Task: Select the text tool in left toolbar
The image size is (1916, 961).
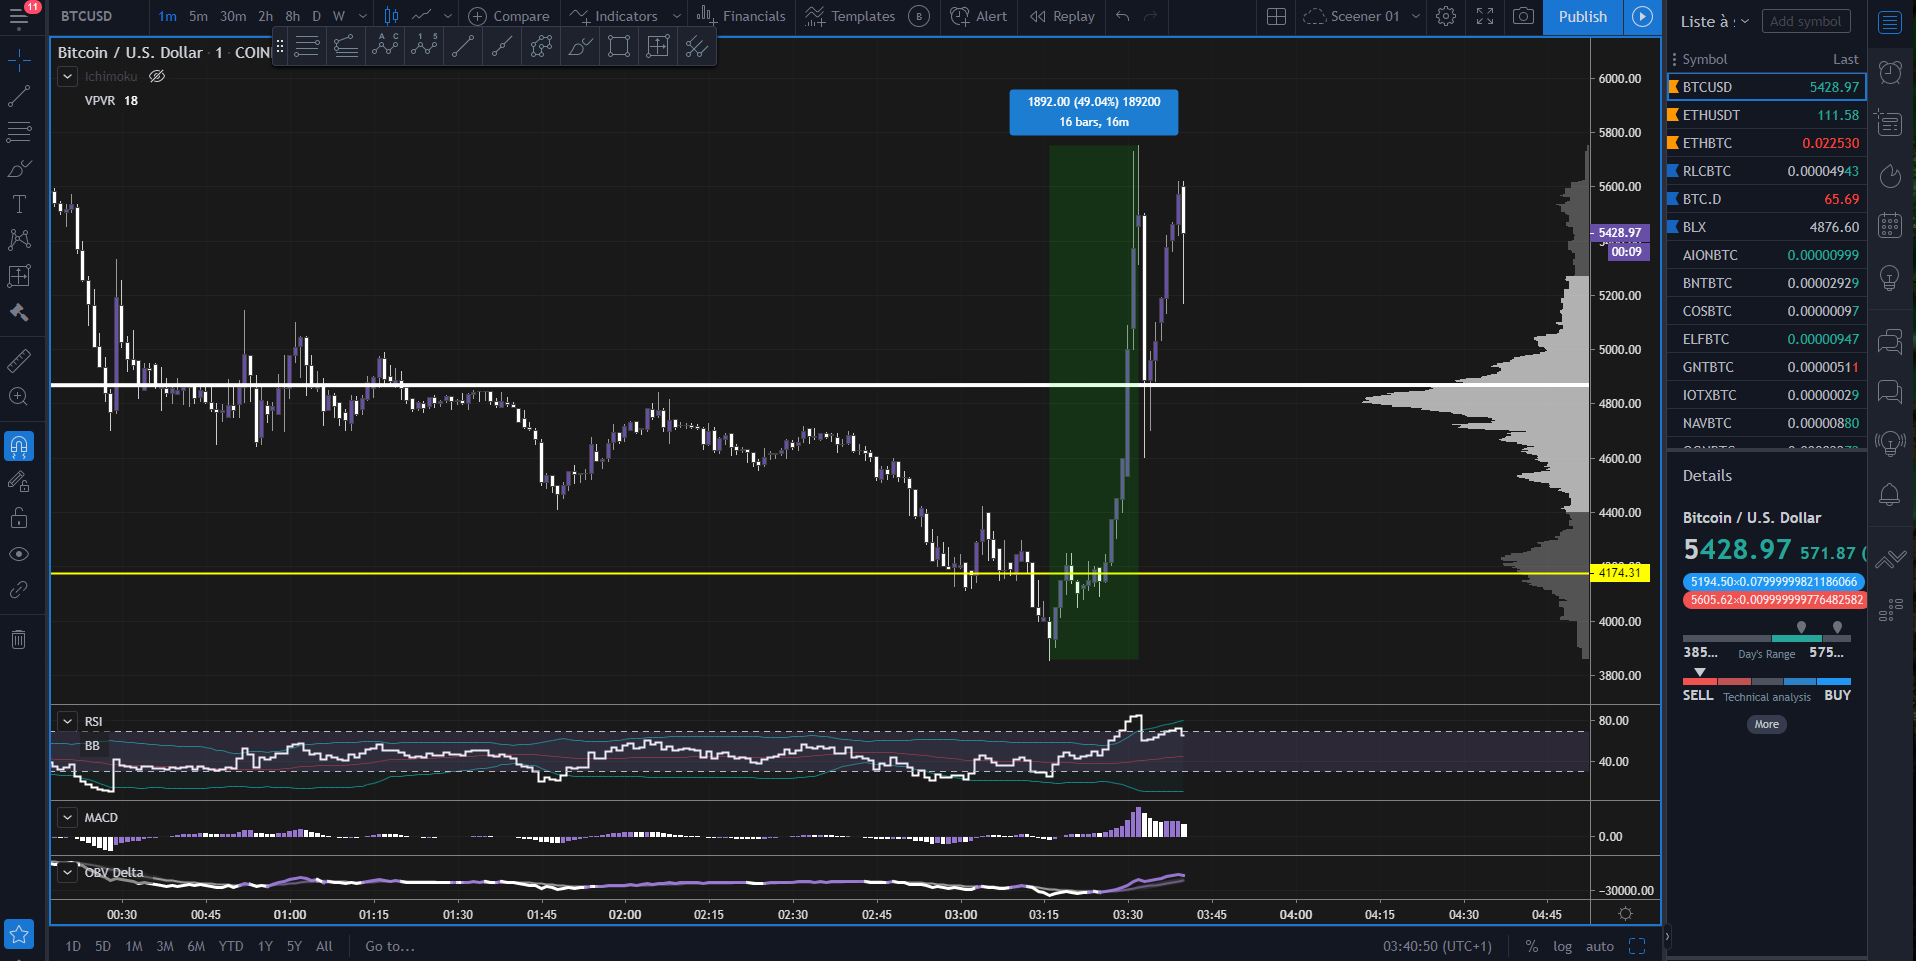Action: click(x=19, y=204)
